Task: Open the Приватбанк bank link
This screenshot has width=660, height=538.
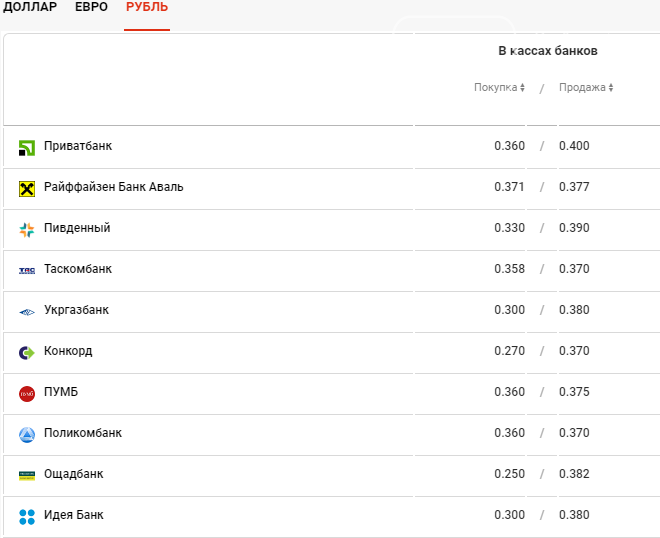Action: pos(78,146)
